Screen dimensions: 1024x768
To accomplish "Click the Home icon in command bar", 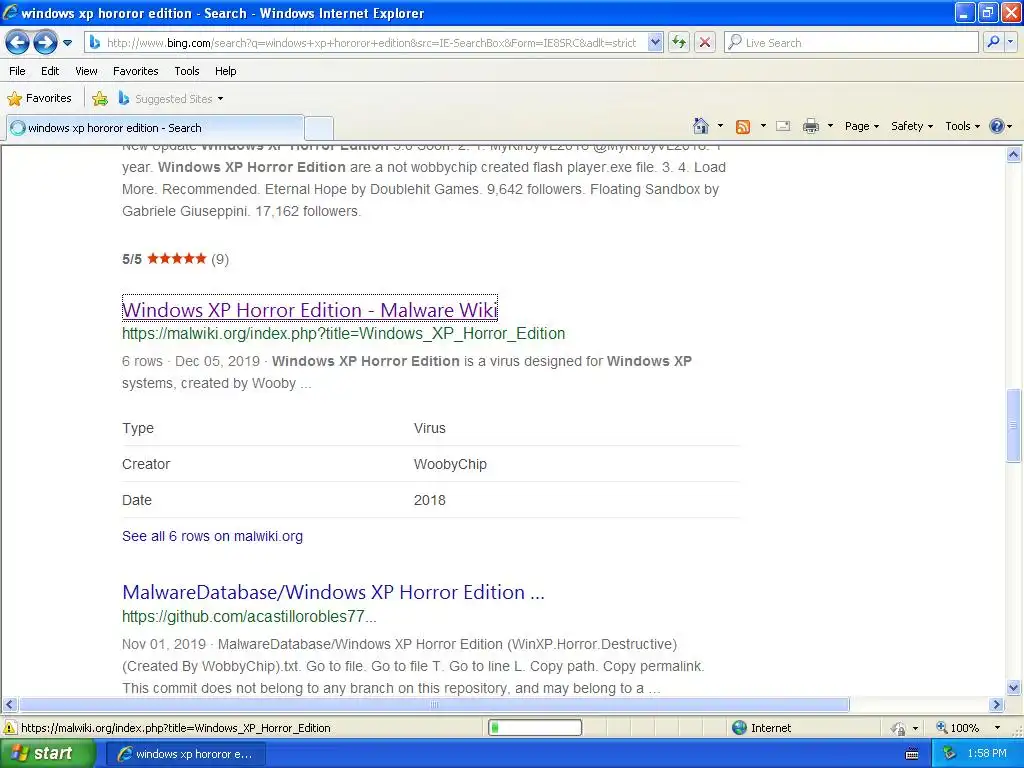I will [701, 126].
